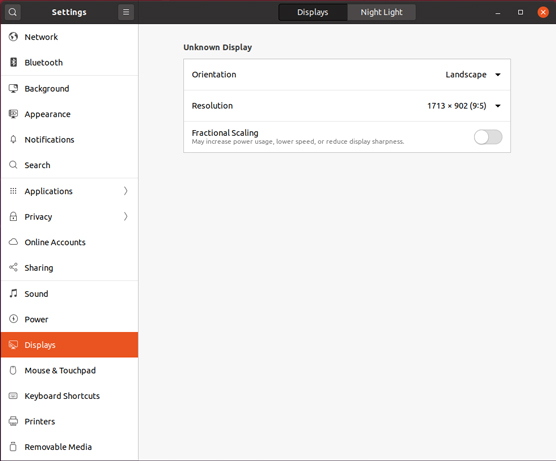The width and height of the screenshot is (556, 461).
Task: Open the Mouse & Touchpad label
Action: tap(60, 370)
